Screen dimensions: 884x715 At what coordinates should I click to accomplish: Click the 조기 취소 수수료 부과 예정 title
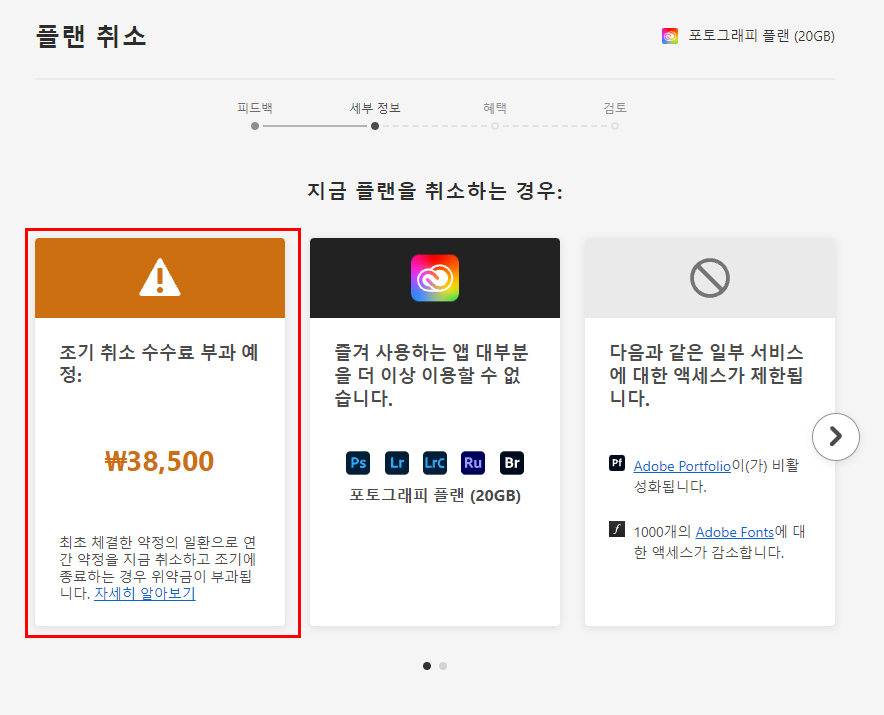159,363
